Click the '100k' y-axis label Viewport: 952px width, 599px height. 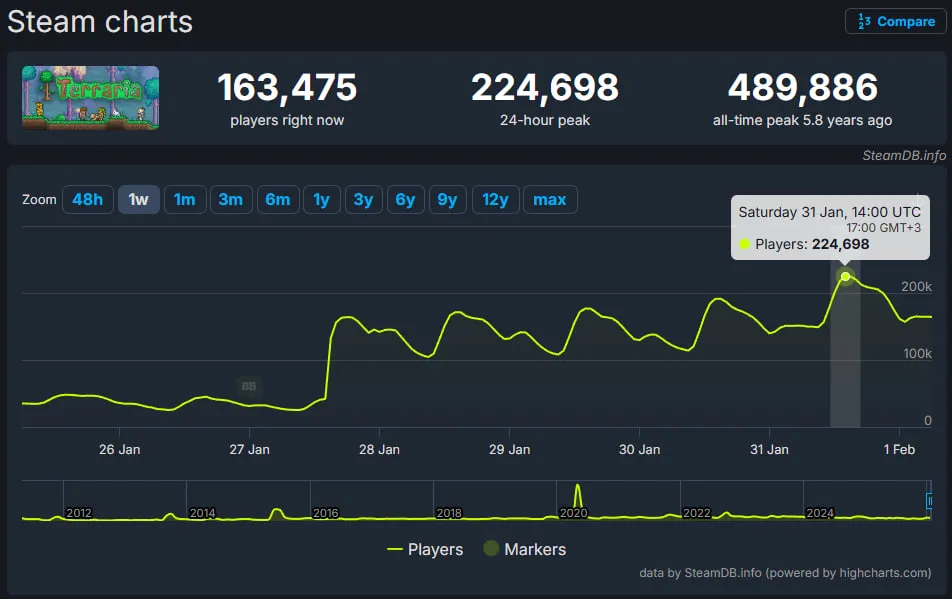click(917, 354)
